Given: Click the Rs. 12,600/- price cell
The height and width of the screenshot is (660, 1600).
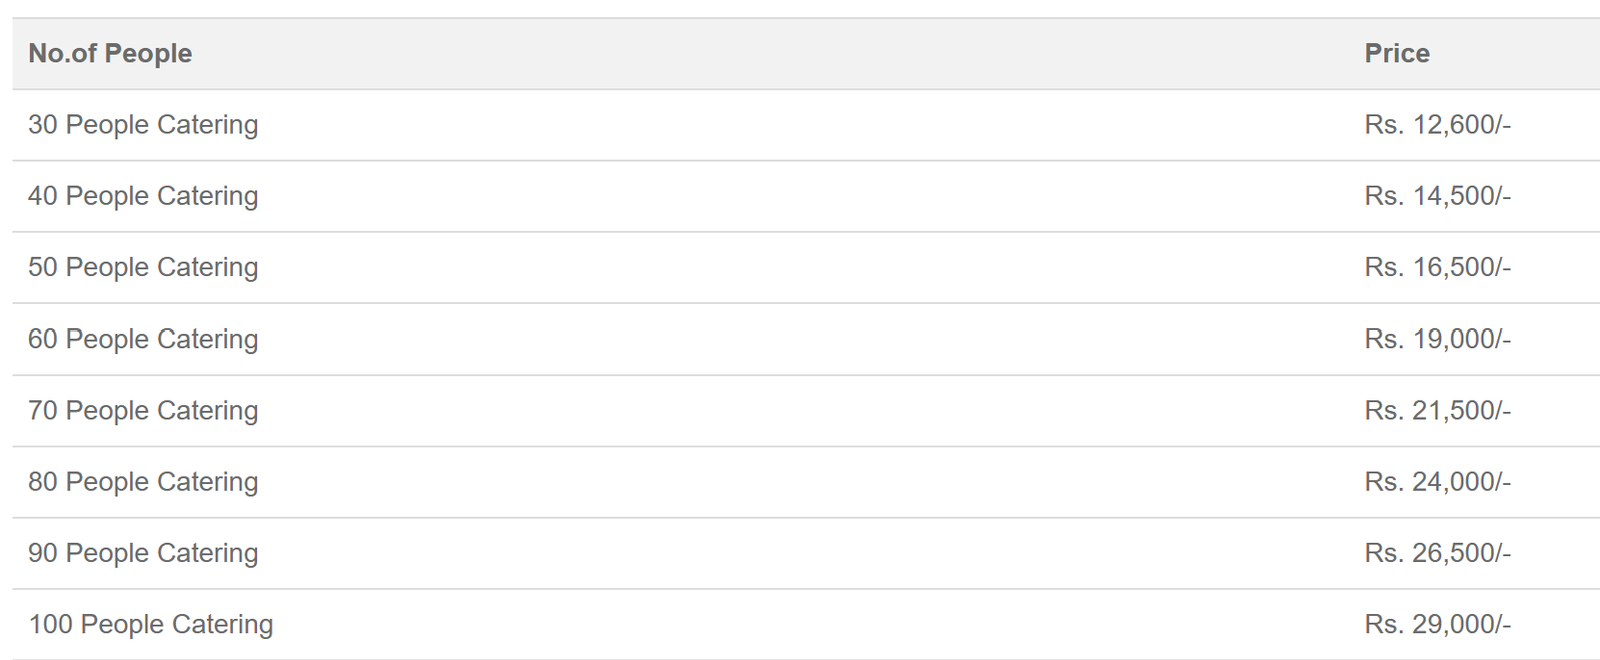Looking at the screenshot, I should [x=1437, y=125].
